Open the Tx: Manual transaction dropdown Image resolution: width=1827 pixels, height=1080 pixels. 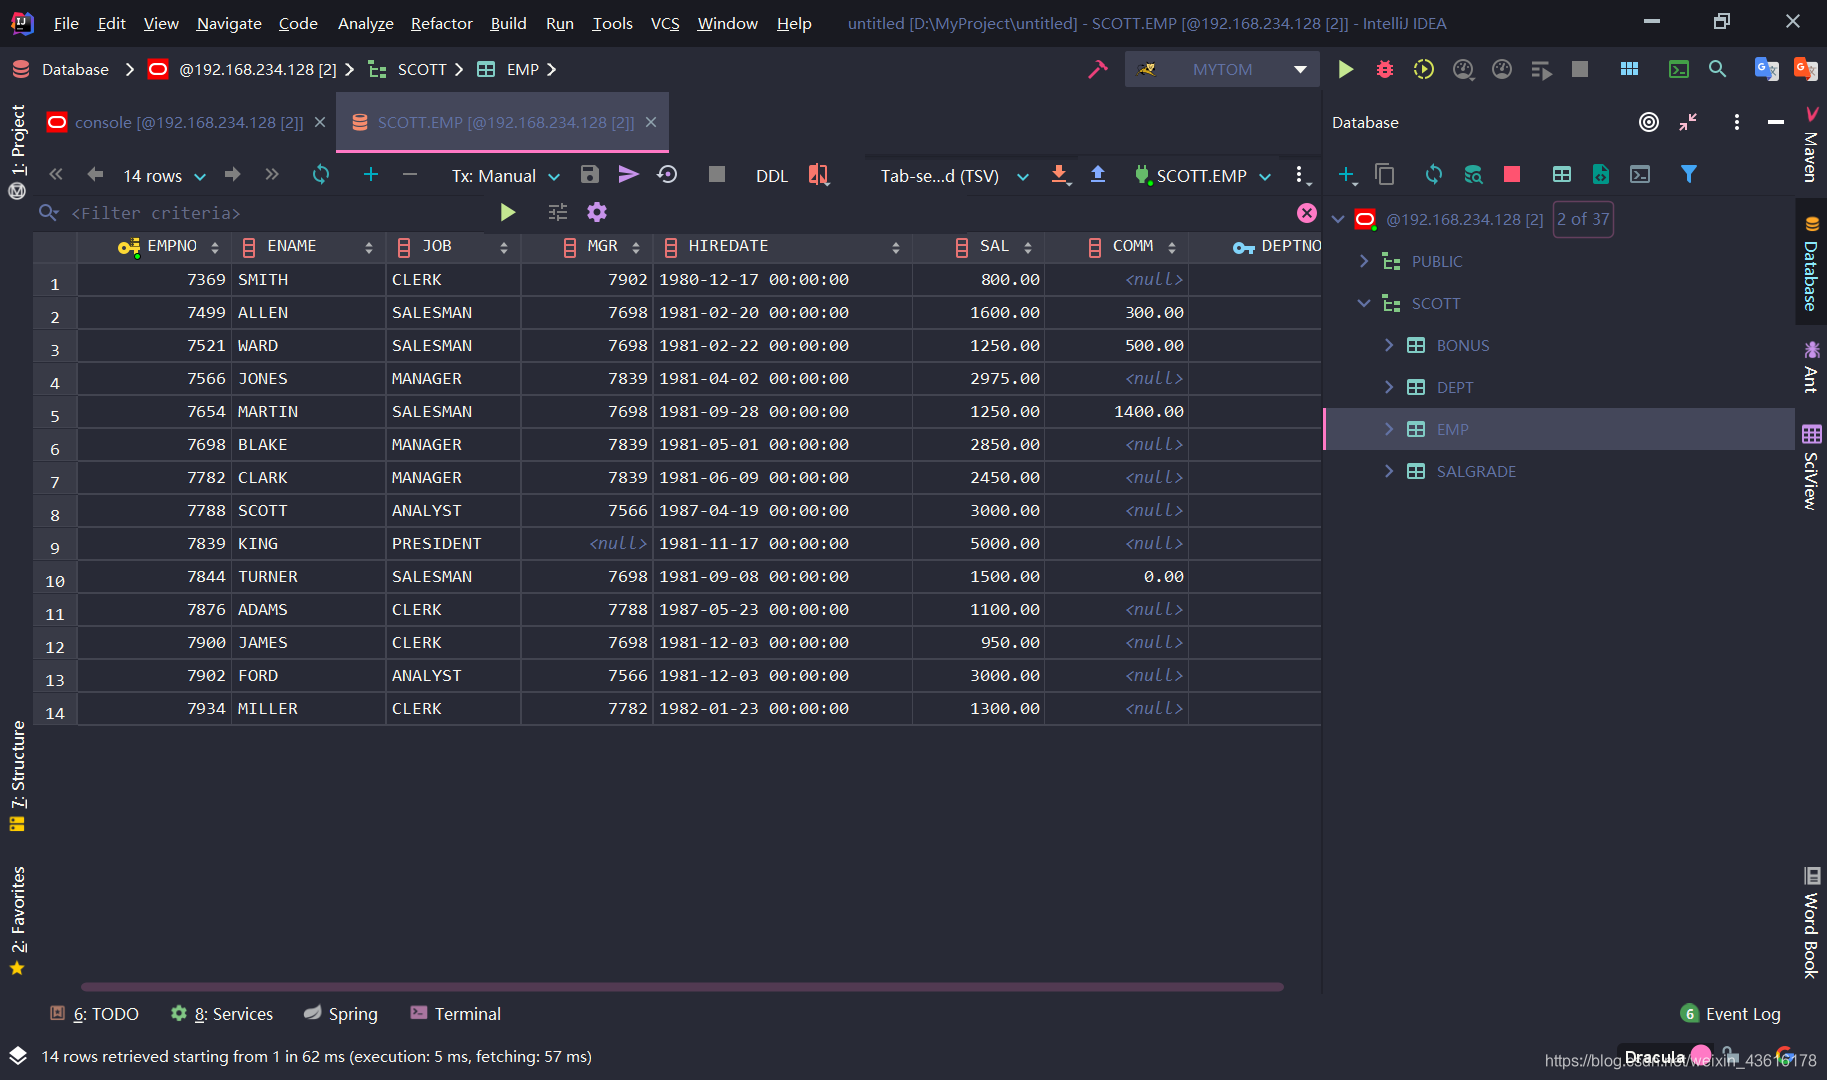[x=505, y=176]
